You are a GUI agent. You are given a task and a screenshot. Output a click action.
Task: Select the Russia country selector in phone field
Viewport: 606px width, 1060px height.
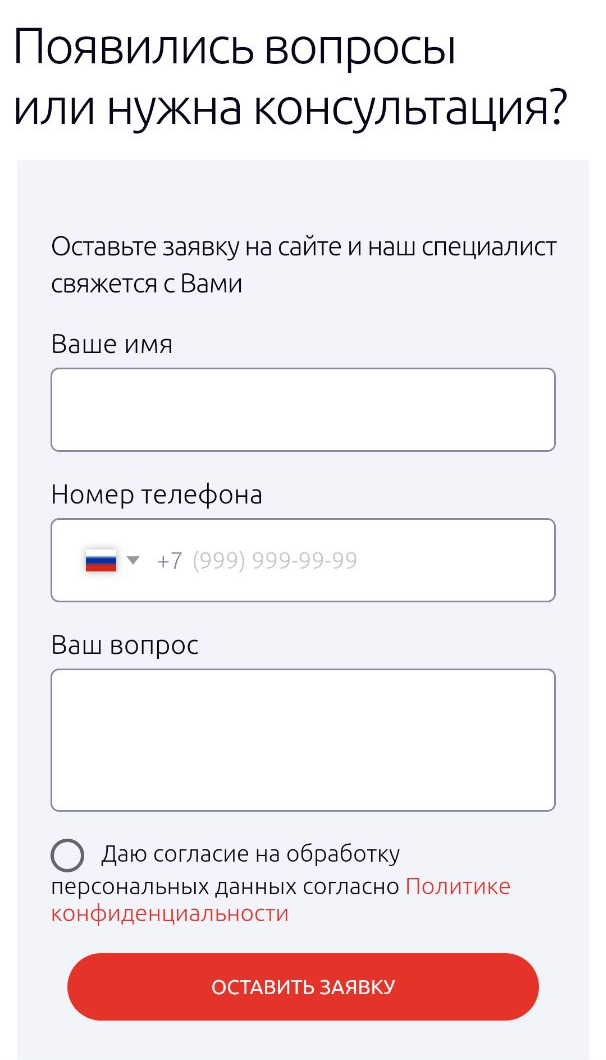pos(112,561)
